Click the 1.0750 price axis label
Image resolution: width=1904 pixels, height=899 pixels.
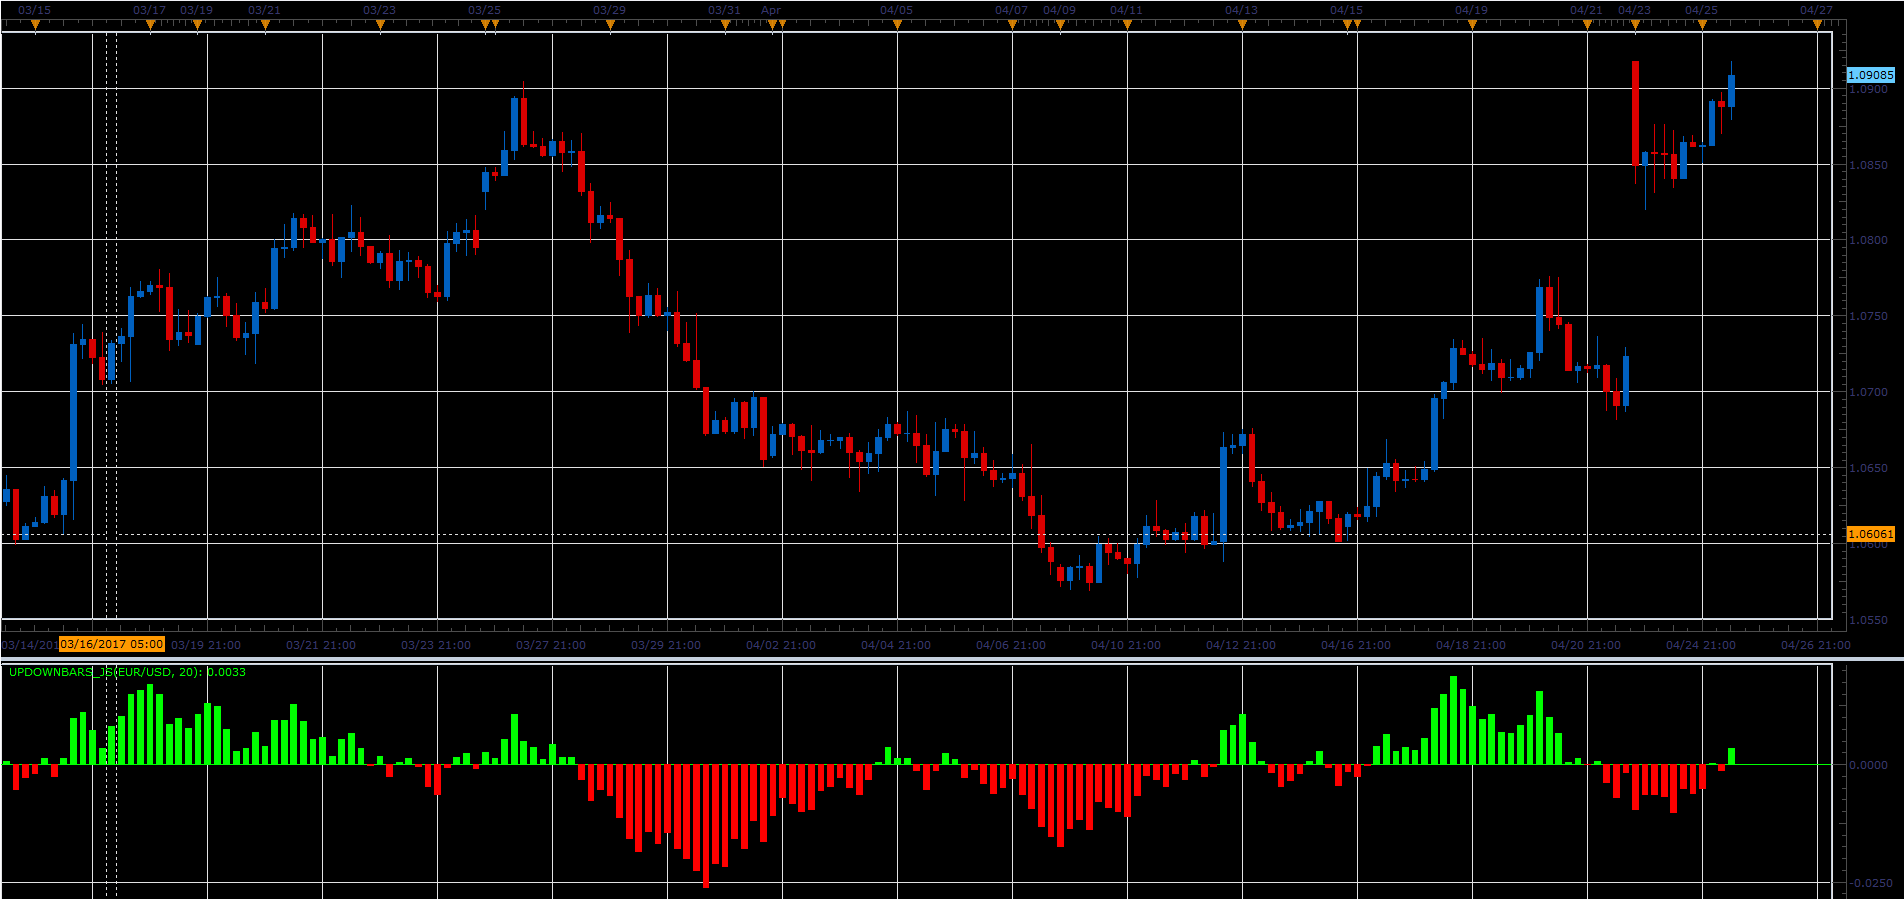[x=1869, y=316]
